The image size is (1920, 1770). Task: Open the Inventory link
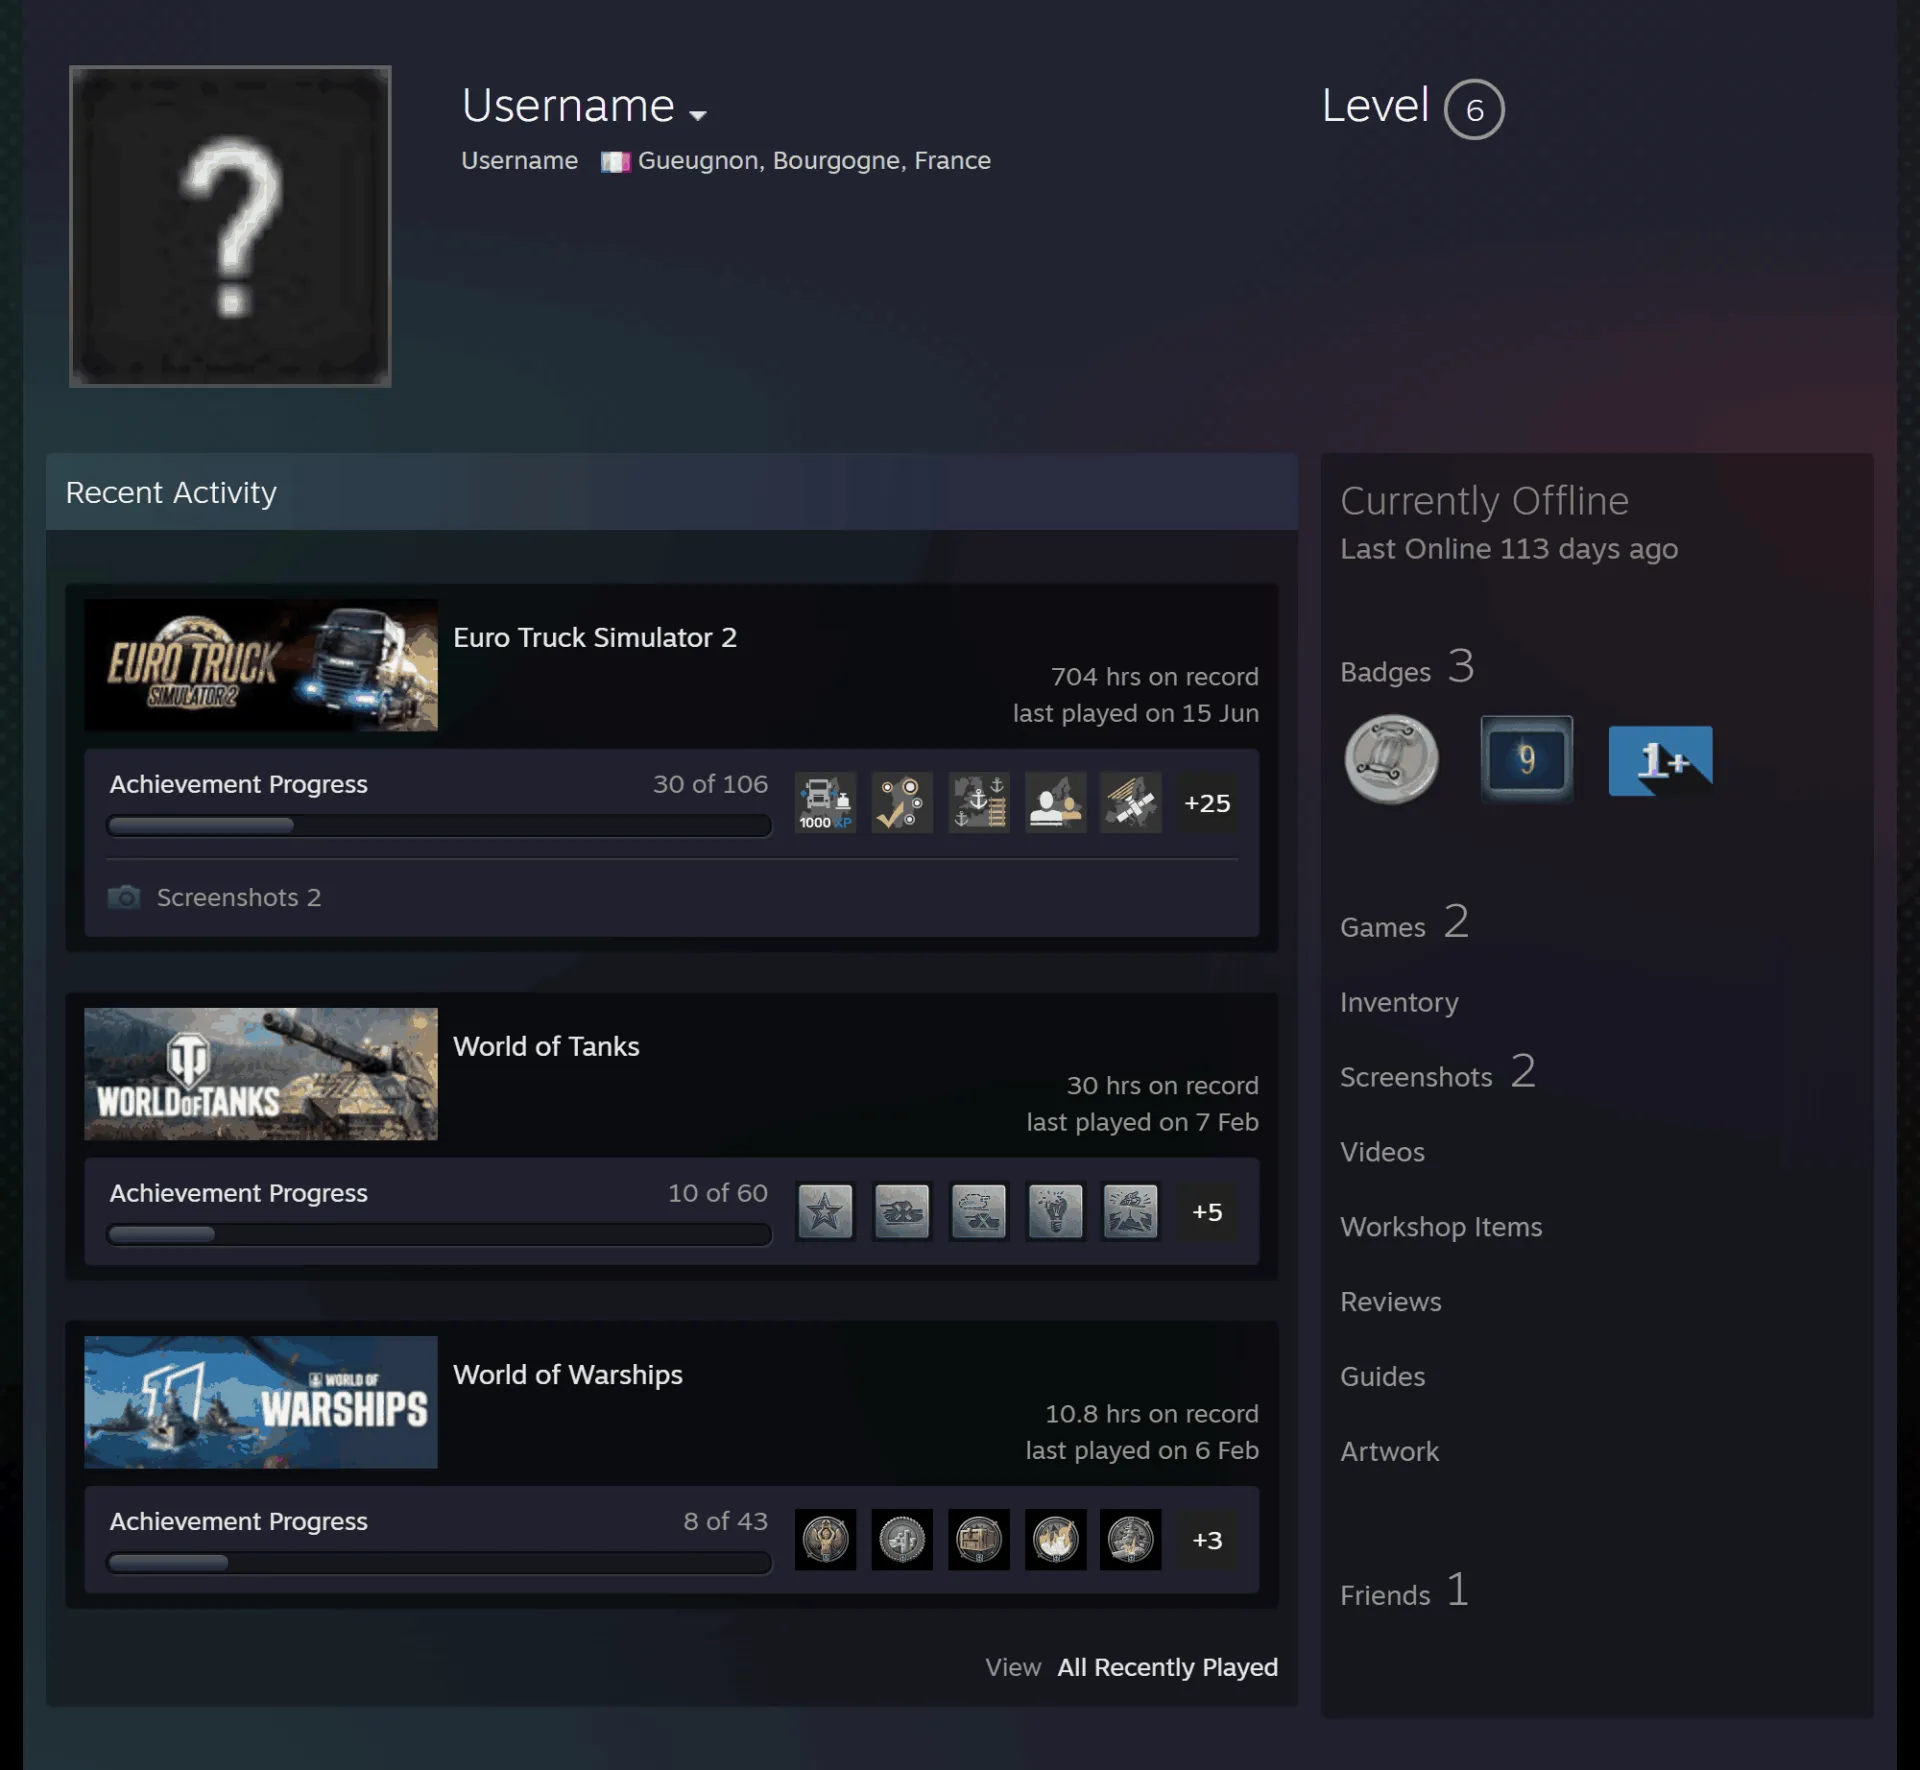(x=1399, y=1003)
